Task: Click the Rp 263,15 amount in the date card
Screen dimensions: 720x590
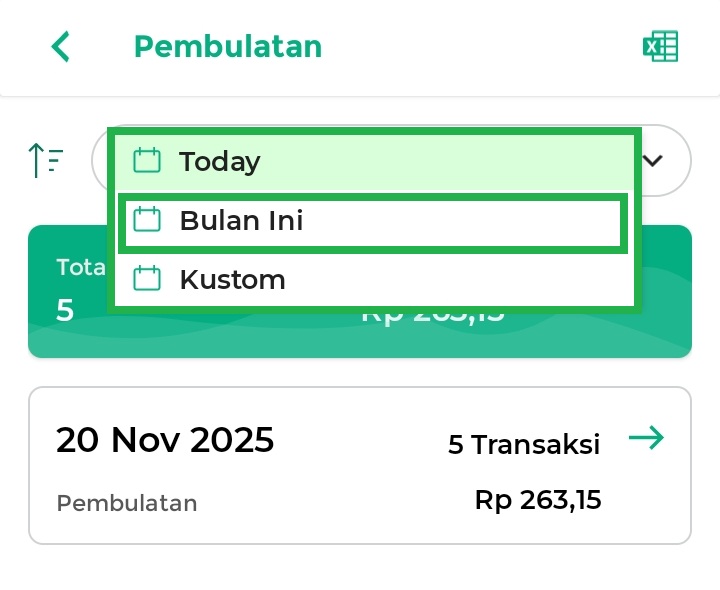Action: (538, 499)
